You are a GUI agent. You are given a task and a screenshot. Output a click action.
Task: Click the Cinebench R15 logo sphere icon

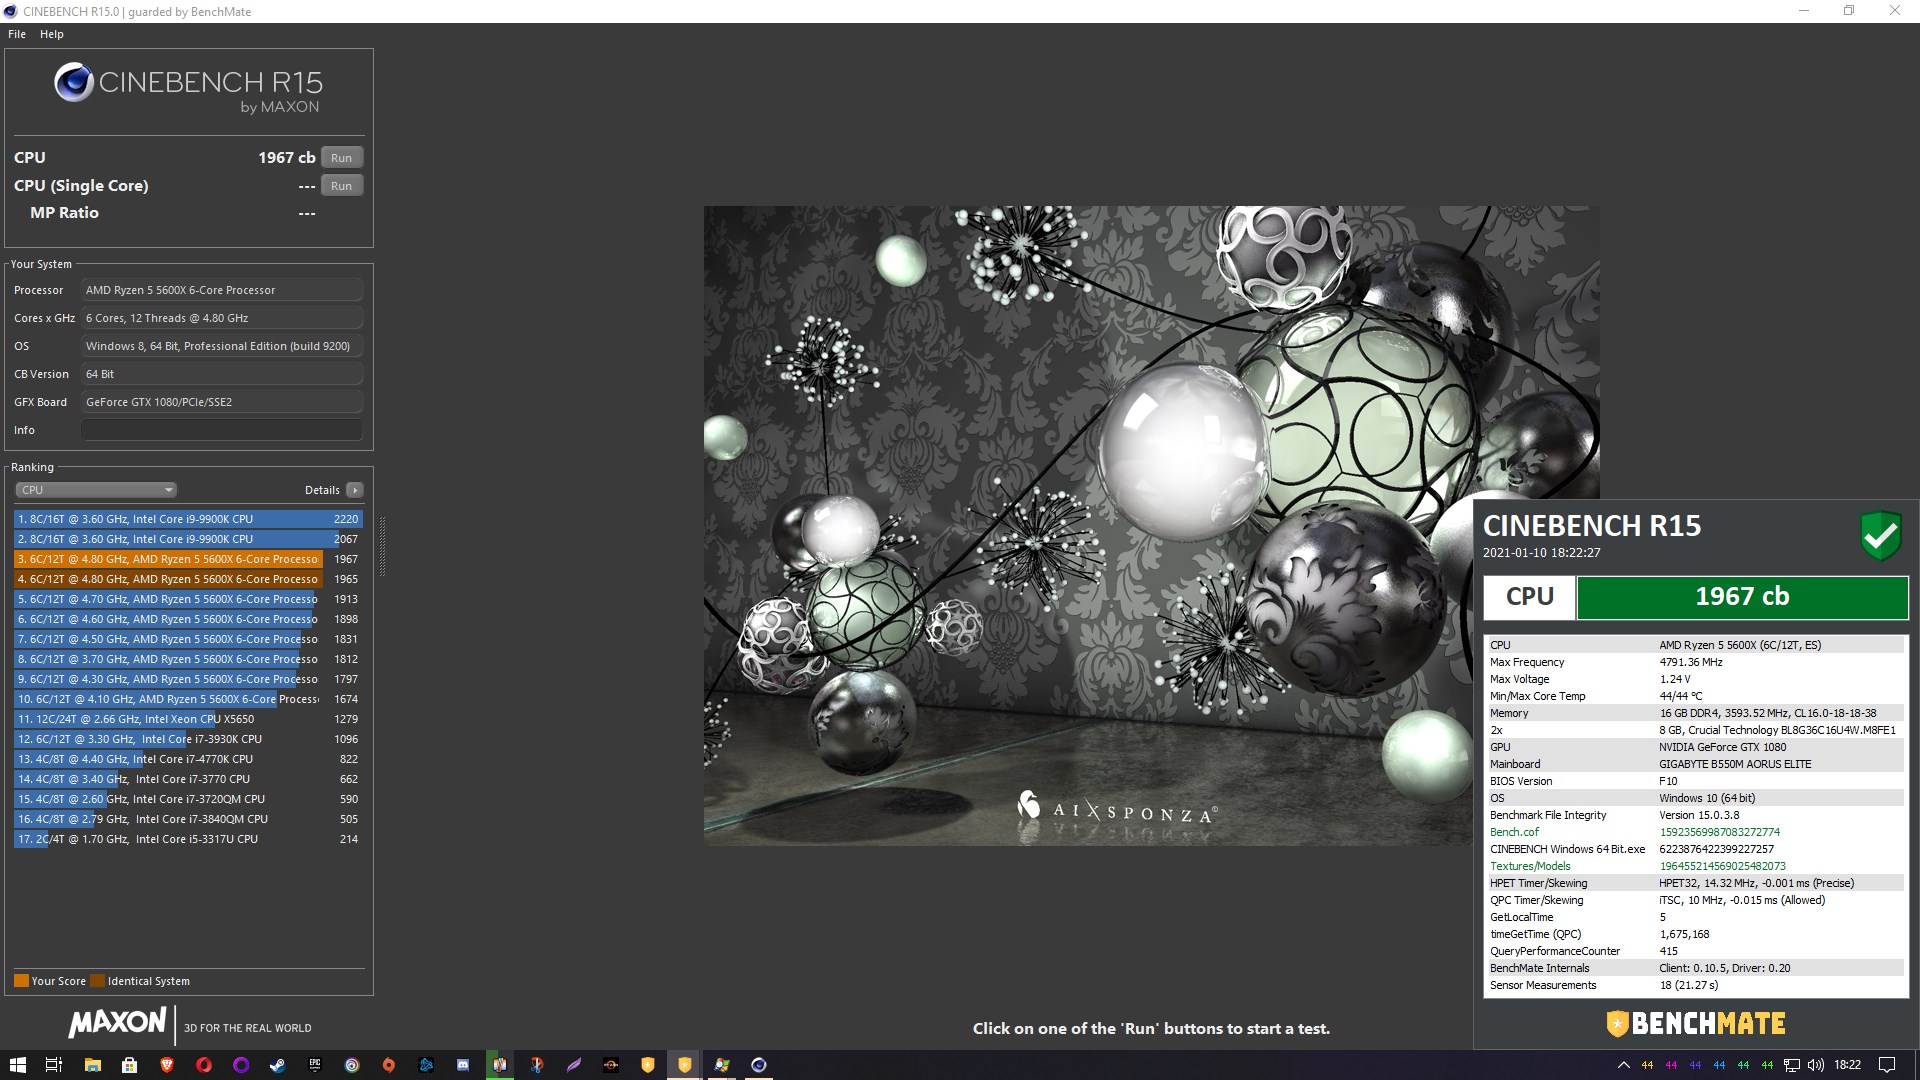click(74, 82)
